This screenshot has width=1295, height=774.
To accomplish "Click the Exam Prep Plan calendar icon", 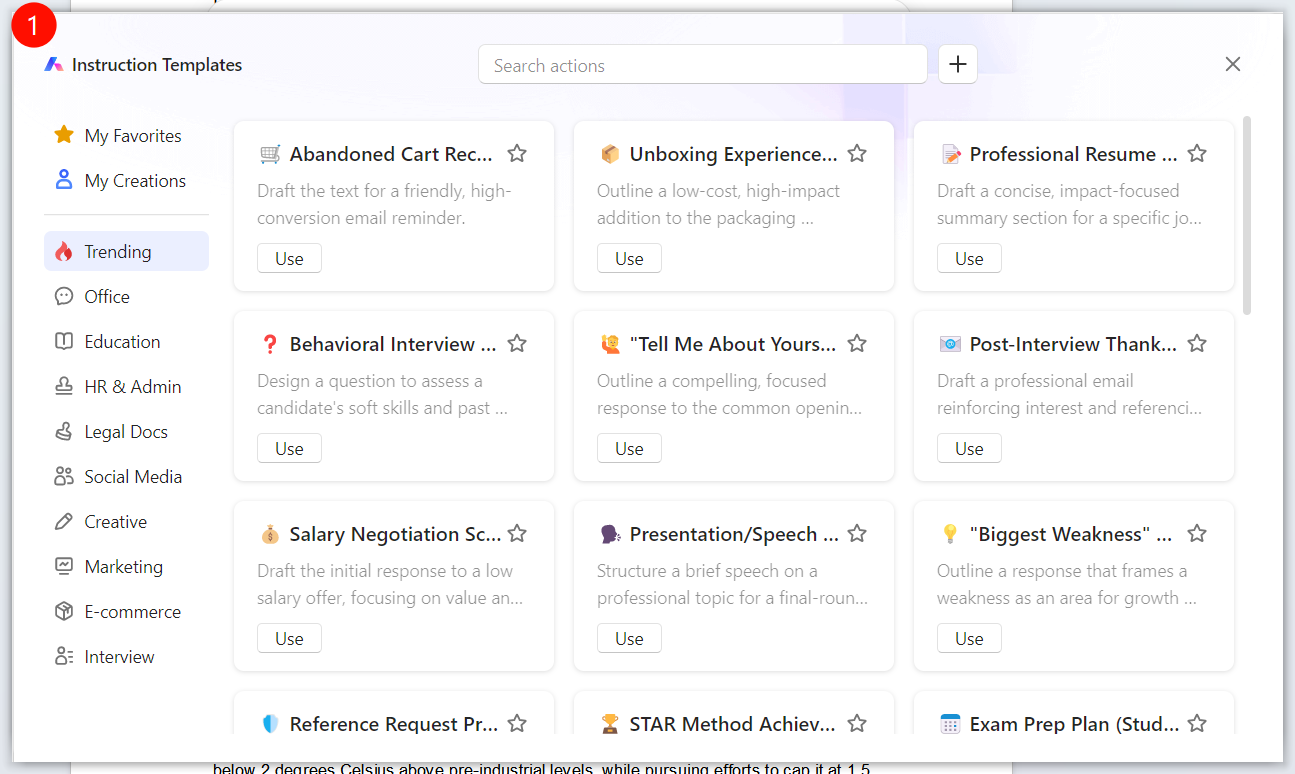I will coord(950,725).
